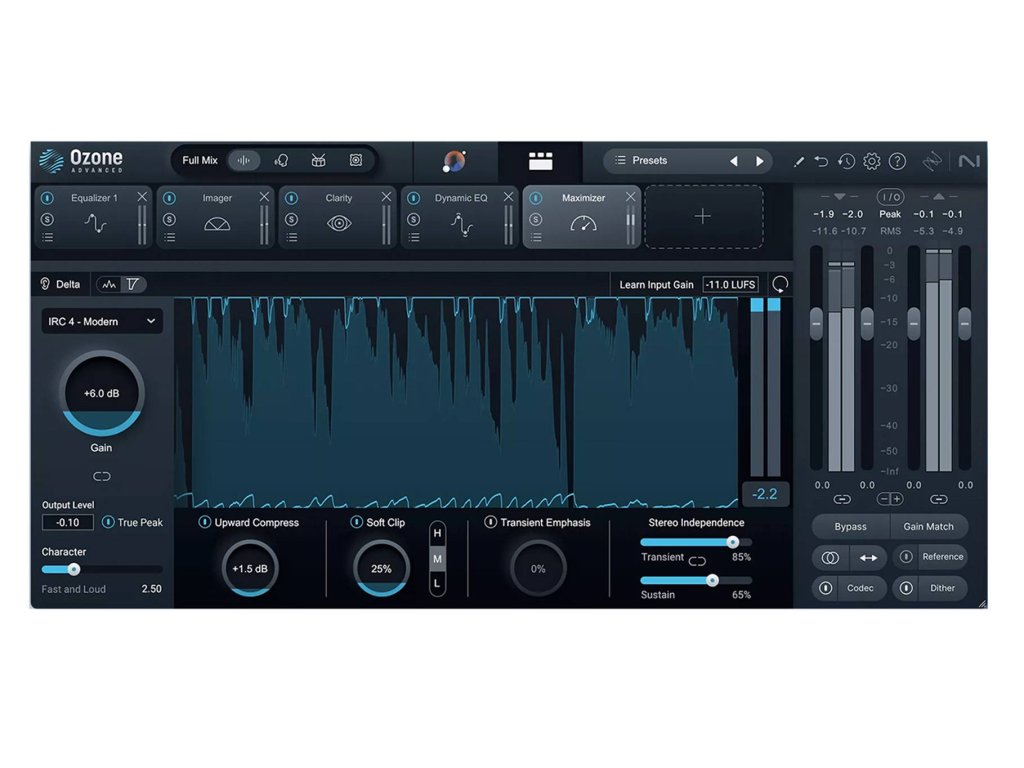This screenshot has height=768, width=1024.
Task: Open the settings gear
Action: click(x=872, y=161)
